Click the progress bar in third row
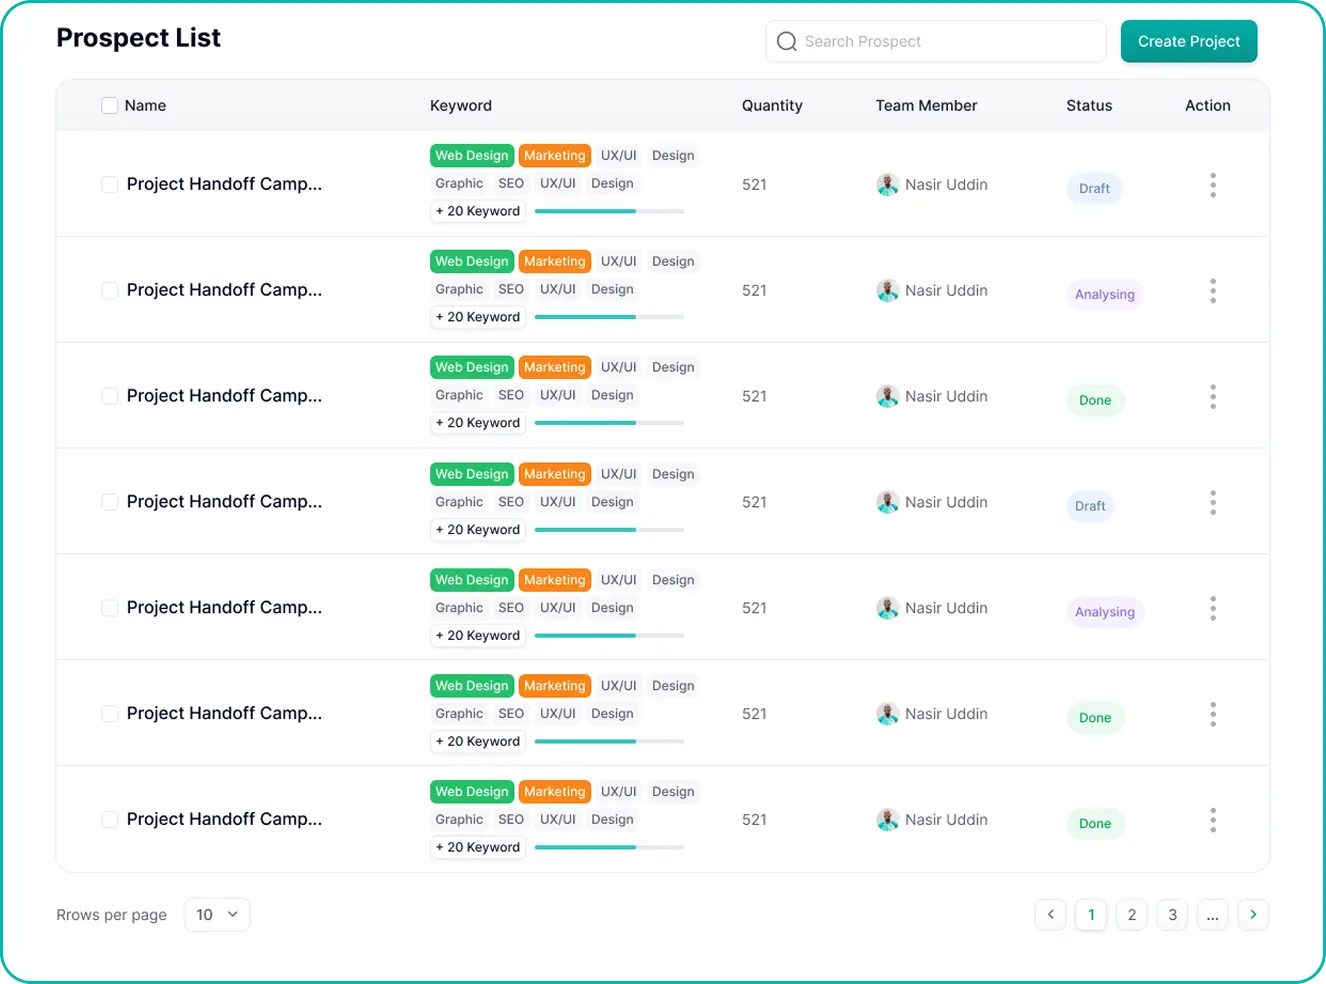This screenshot has width=1326, height=984. pyautogui.click(x=610, y=423)
